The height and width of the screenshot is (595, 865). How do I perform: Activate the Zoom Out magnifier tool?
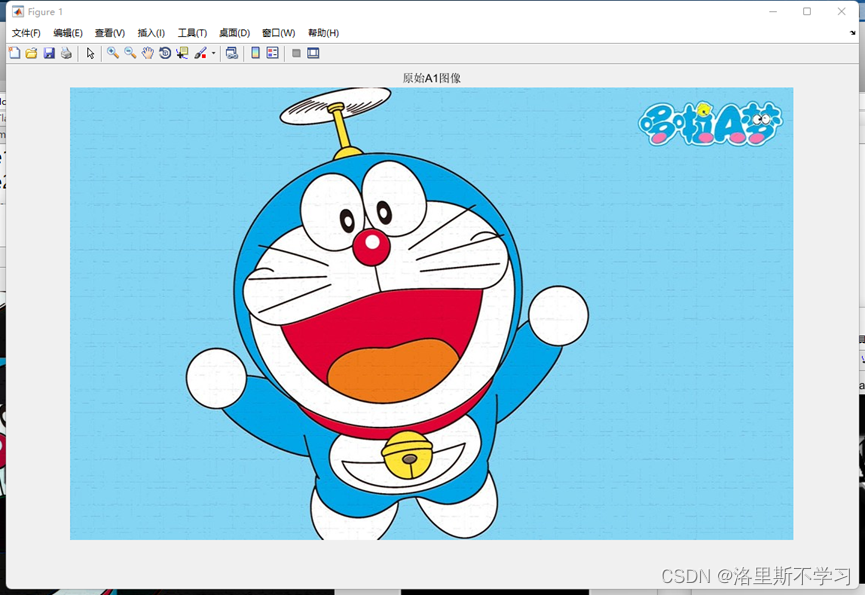coord(130,53)
